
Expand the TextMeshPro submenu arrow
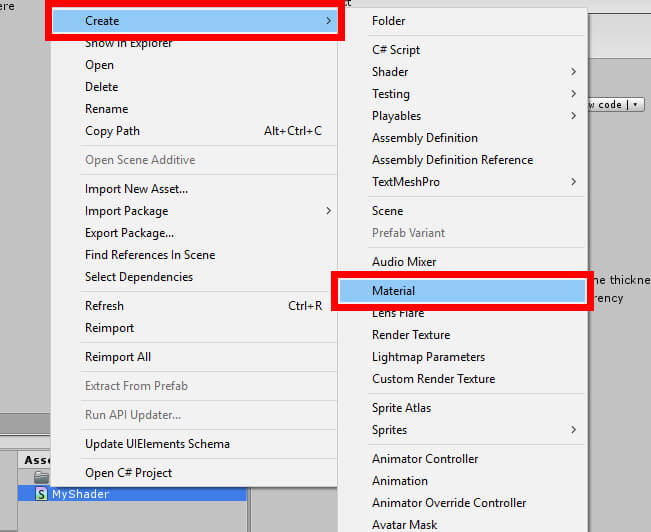point(573,182)
